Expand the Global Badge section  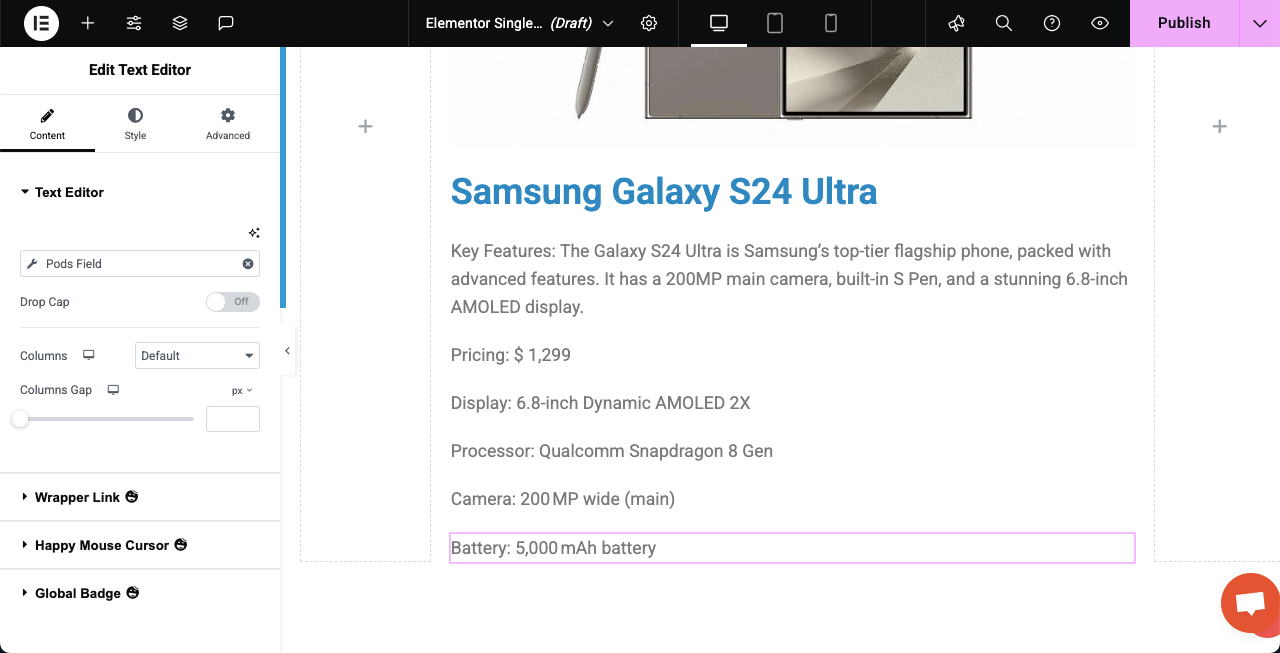click(140, 593)
